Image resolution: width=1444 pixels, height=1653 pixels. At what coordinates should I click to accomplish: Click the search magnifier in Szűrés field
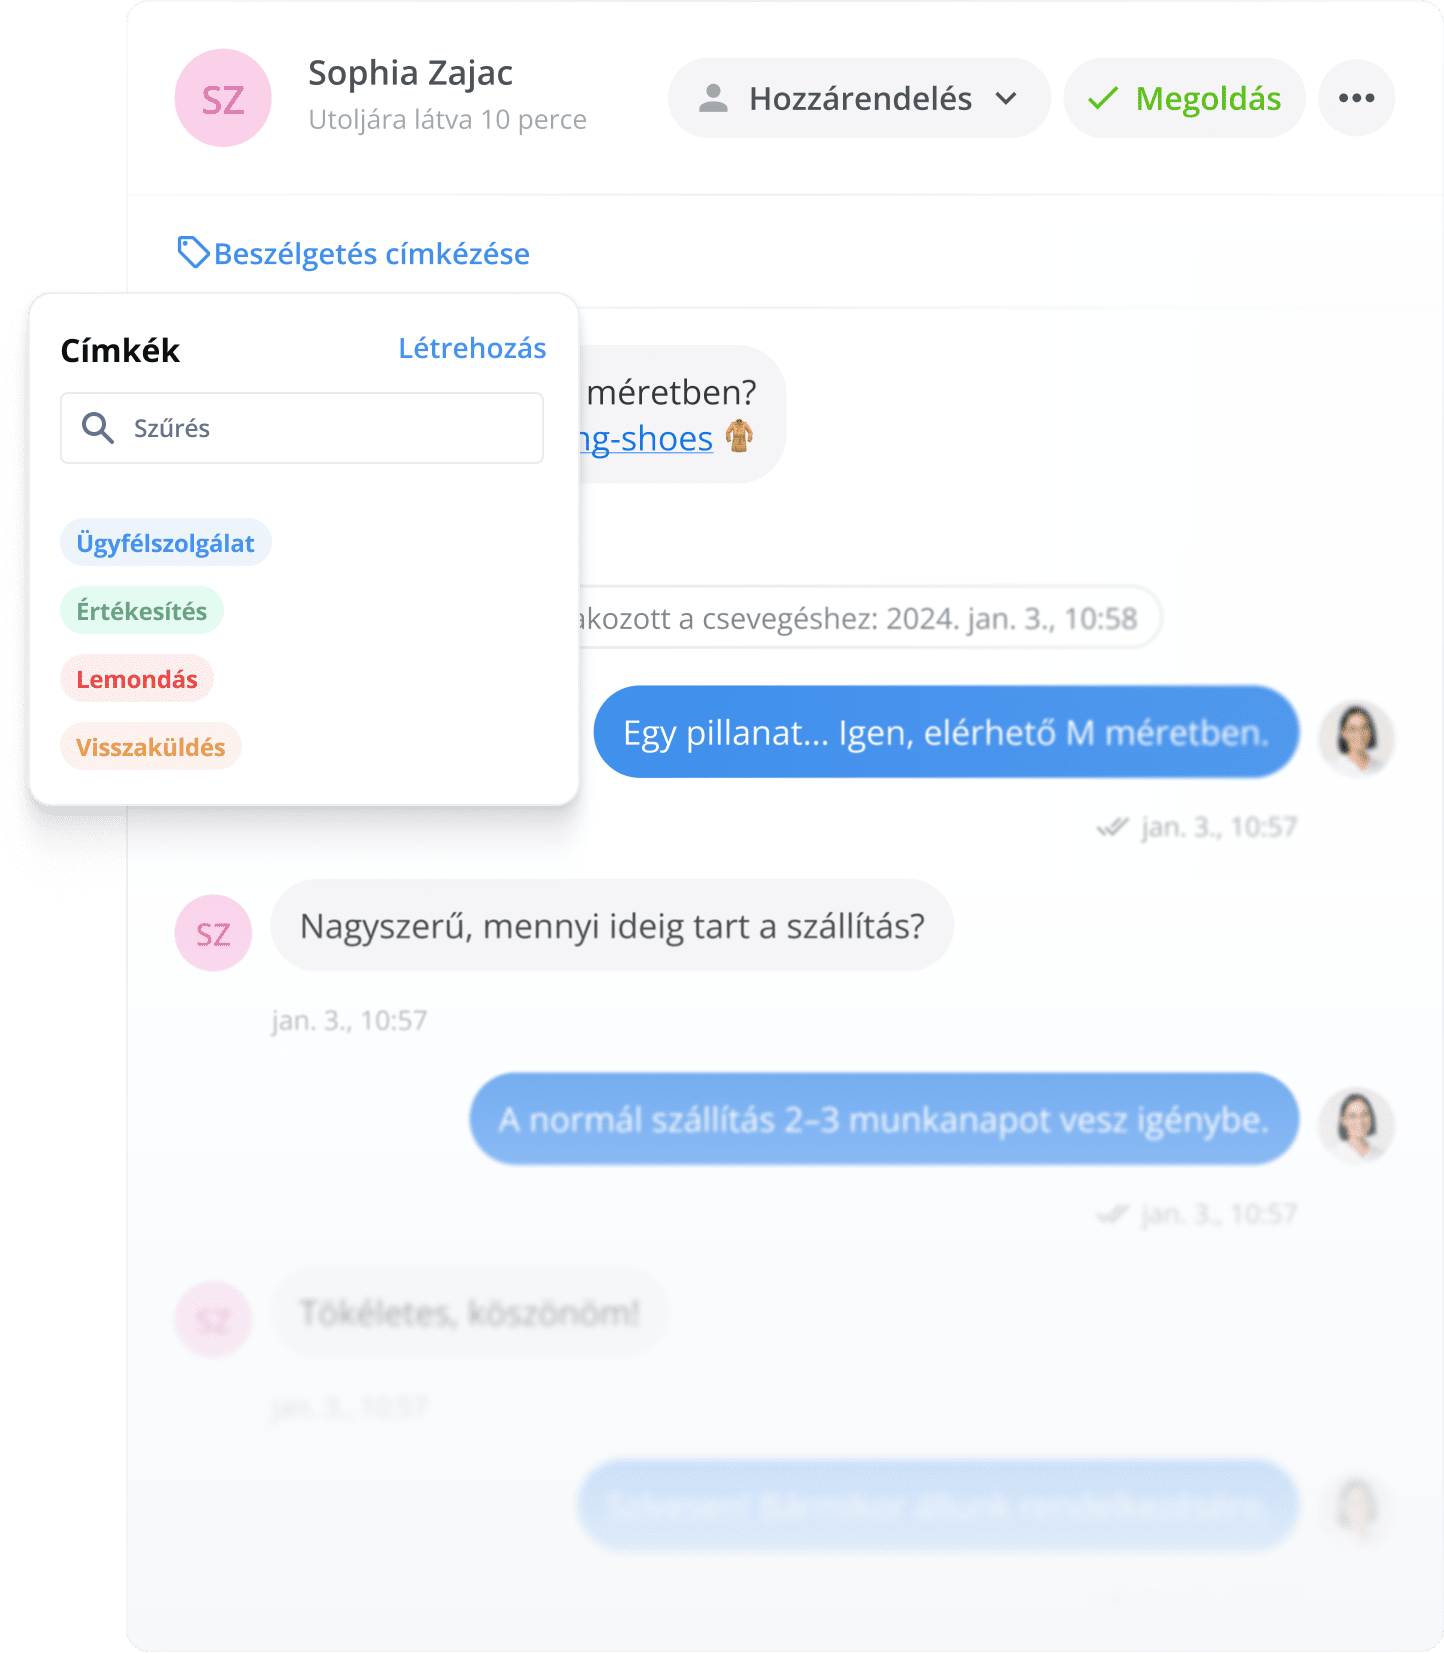(x=97, y=428)
